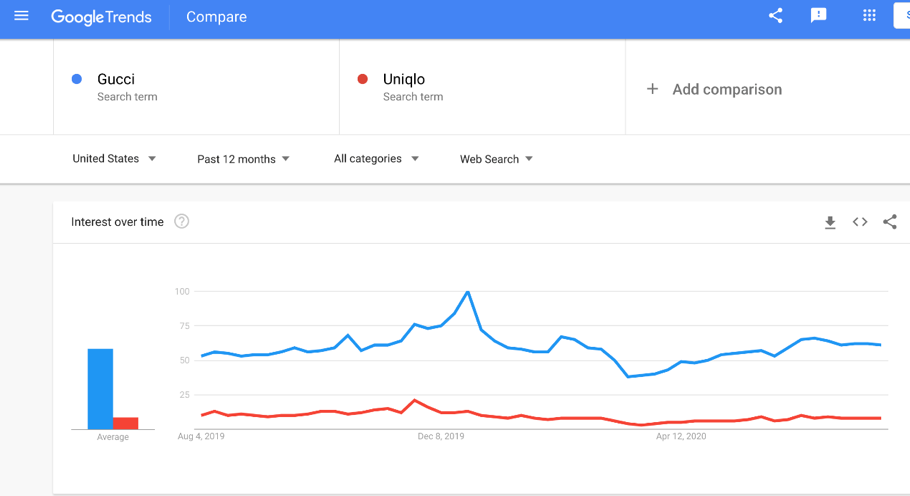Image resolution: width=910 pixels, height=496 pixels.
Task: Change the Web Search type dropdown
Action: click(x=496, y=159)
